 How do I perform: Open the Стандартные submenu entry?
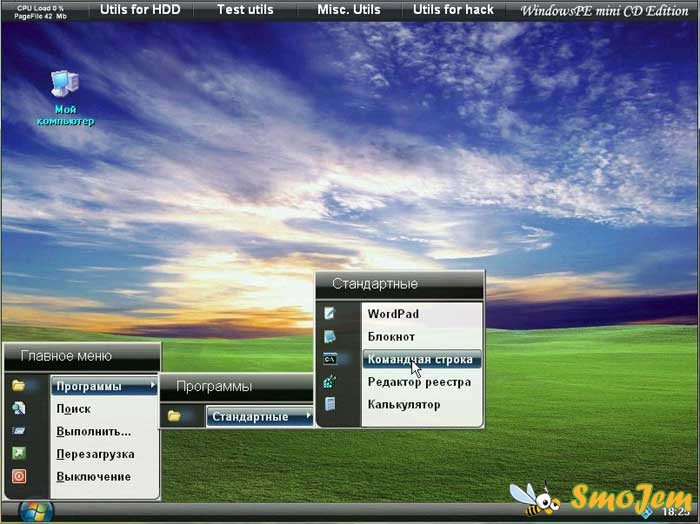[x=259, y=416]
